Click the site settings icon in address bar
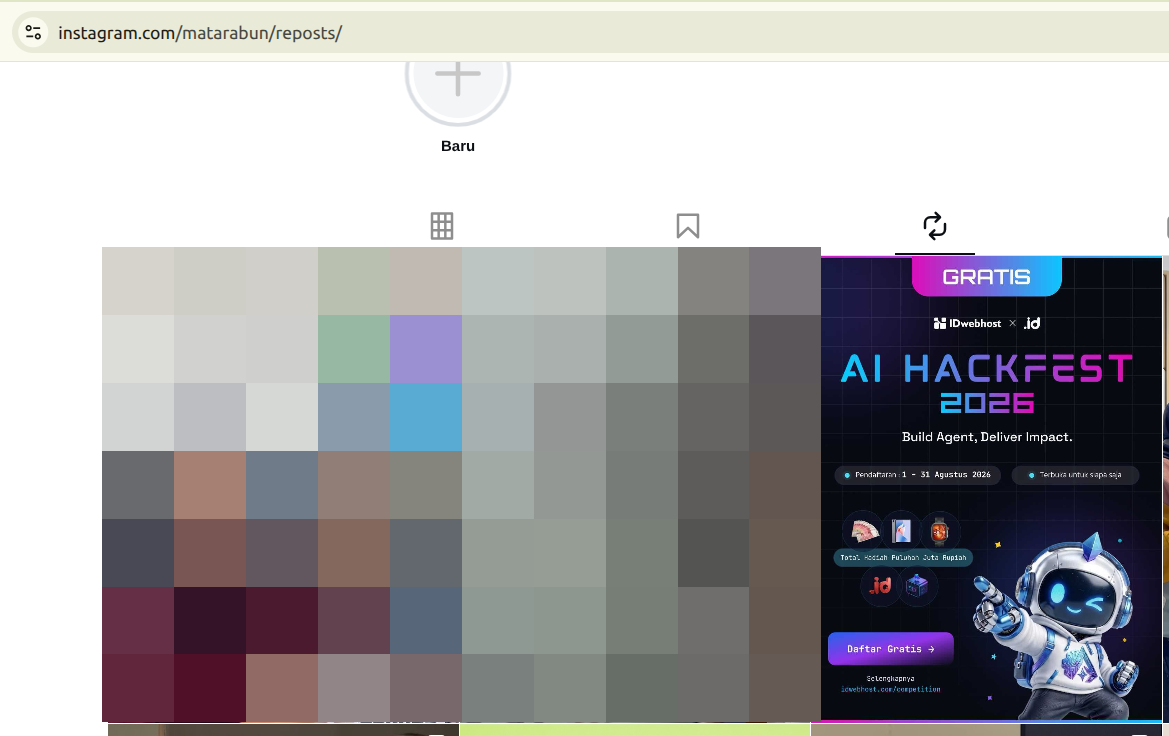Image resolution: width=1169 pixels, height=736 pixels. click(x=34, y=33)
